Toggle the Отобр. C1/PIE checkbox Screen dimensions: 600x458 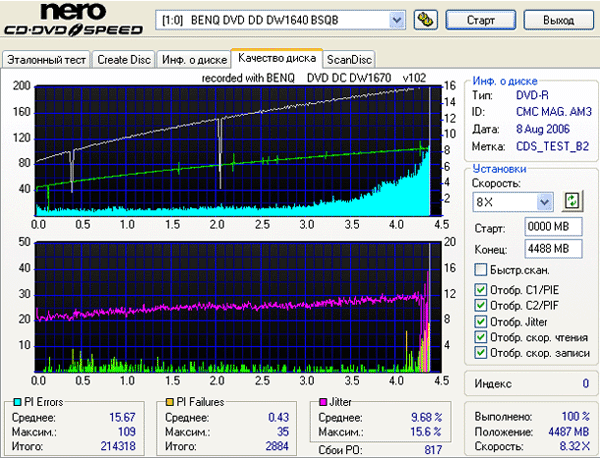(481, 291)
